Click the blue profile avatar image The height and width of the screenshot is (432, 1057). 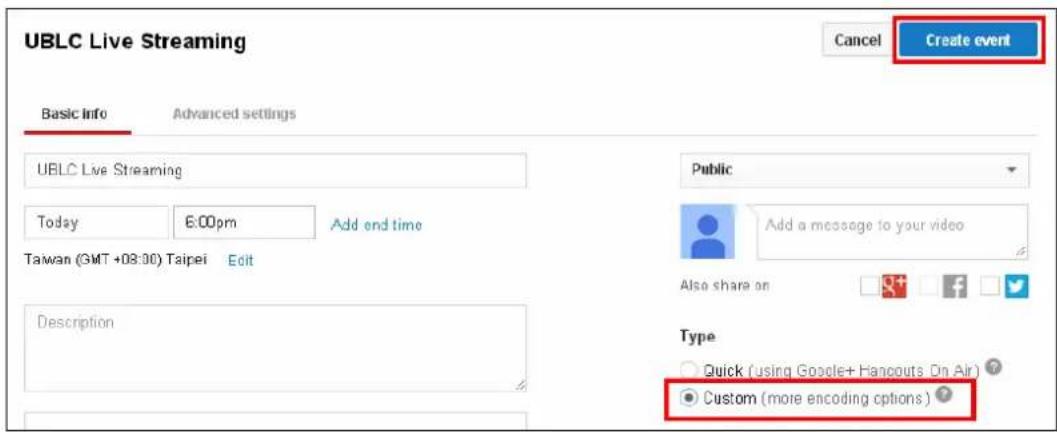tap(707, 233)
